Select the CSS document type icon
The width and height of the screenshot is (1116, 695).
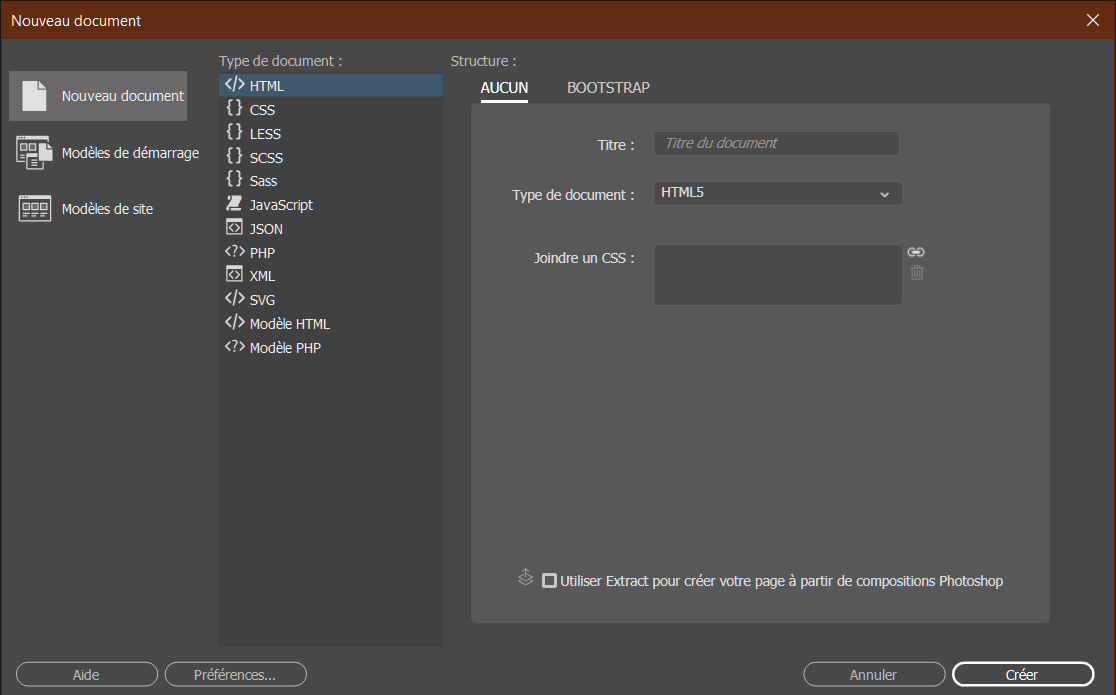tap(234, 109)
